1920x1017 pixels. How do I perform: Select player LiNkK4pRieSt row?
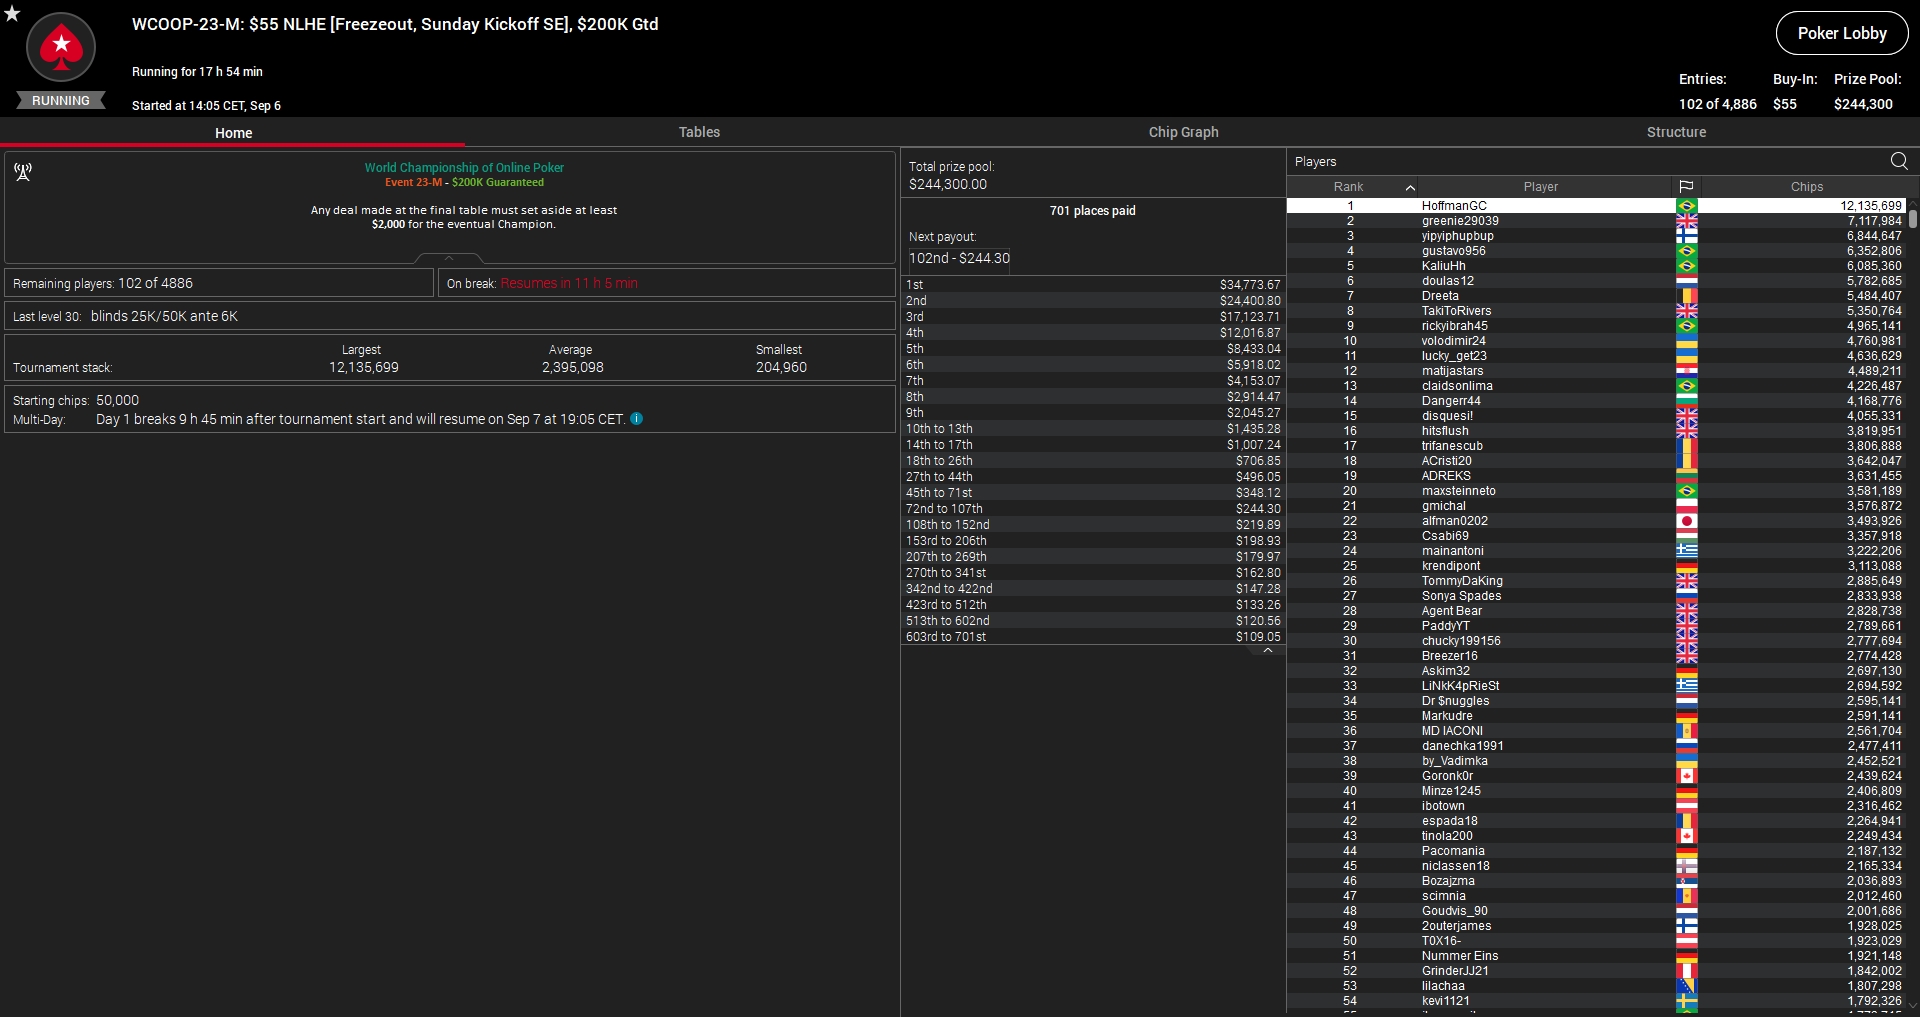(x=1596, y=686)
